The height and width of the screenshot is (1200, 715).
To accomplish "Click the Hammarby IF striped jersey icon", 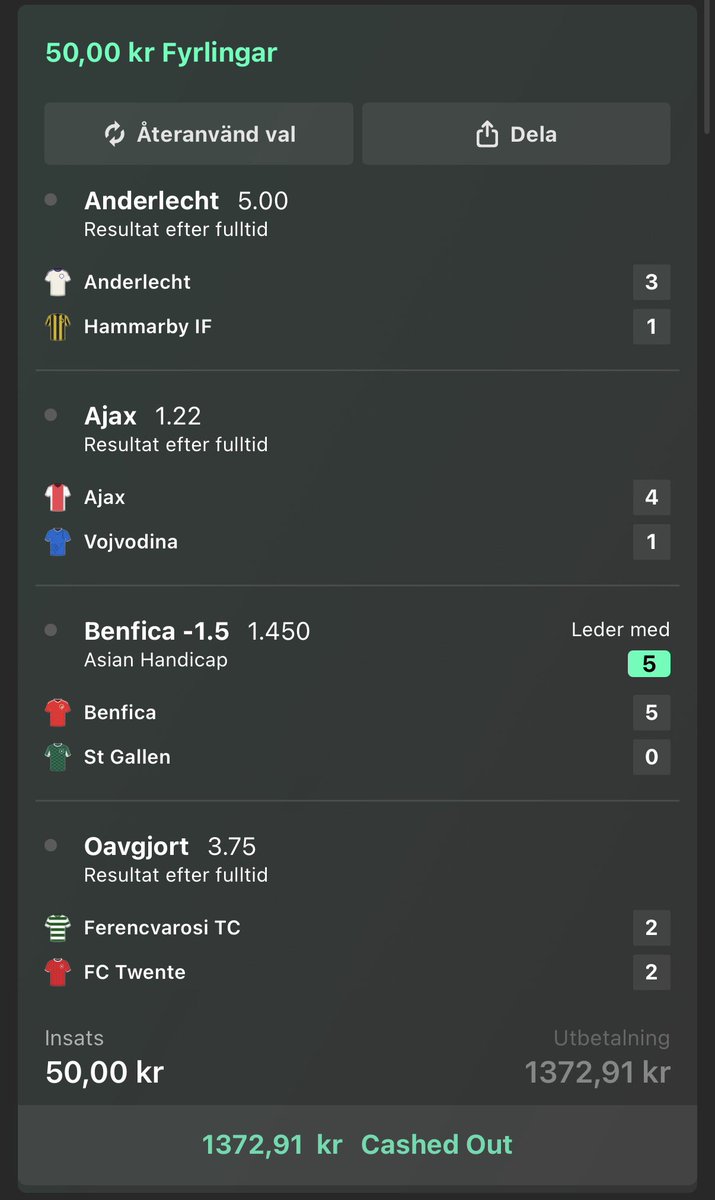I will [x=58, y=326].
